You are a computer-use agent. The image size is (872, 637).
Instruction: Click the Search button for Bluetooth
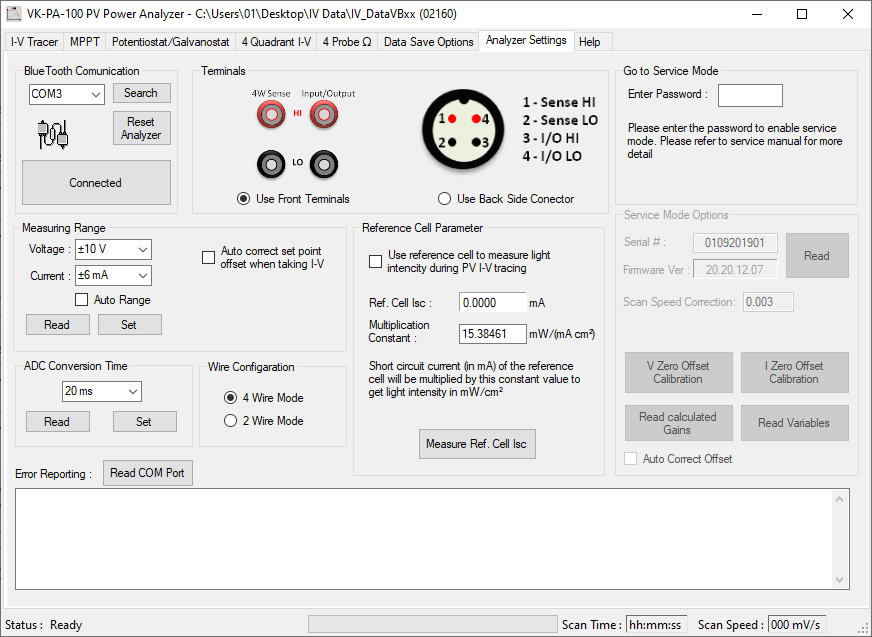coord(141,93)
